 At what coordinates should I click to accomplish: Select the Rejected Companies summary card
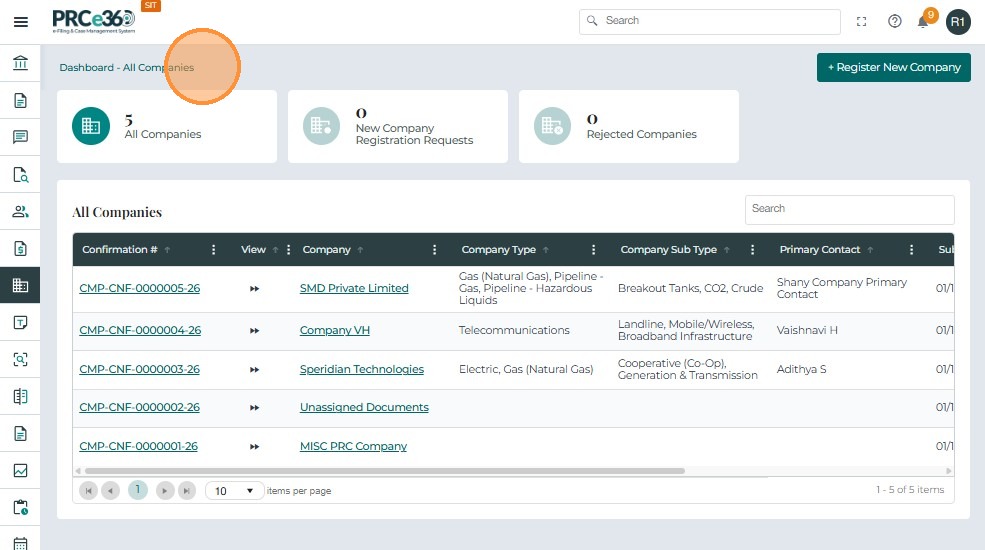628,126
